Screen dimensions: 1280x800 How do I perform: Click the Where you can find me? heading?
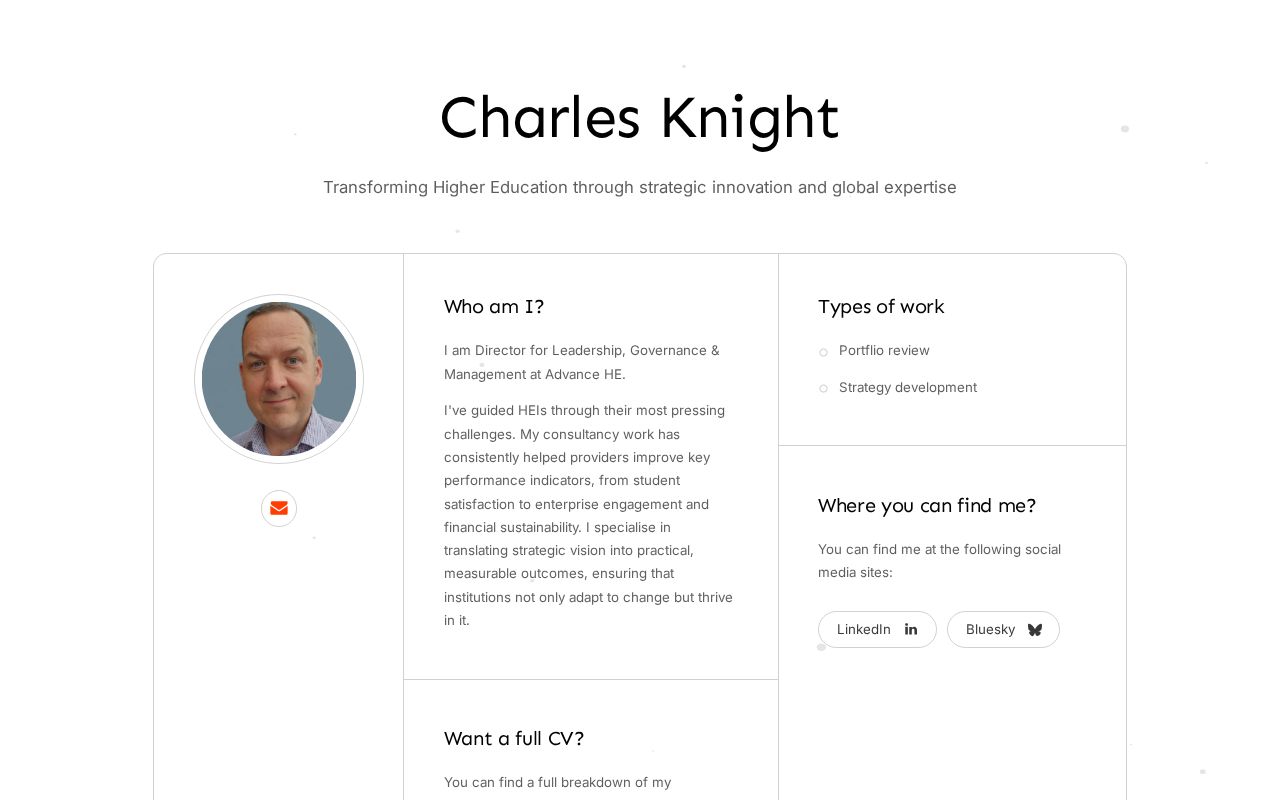coord(927,506)
